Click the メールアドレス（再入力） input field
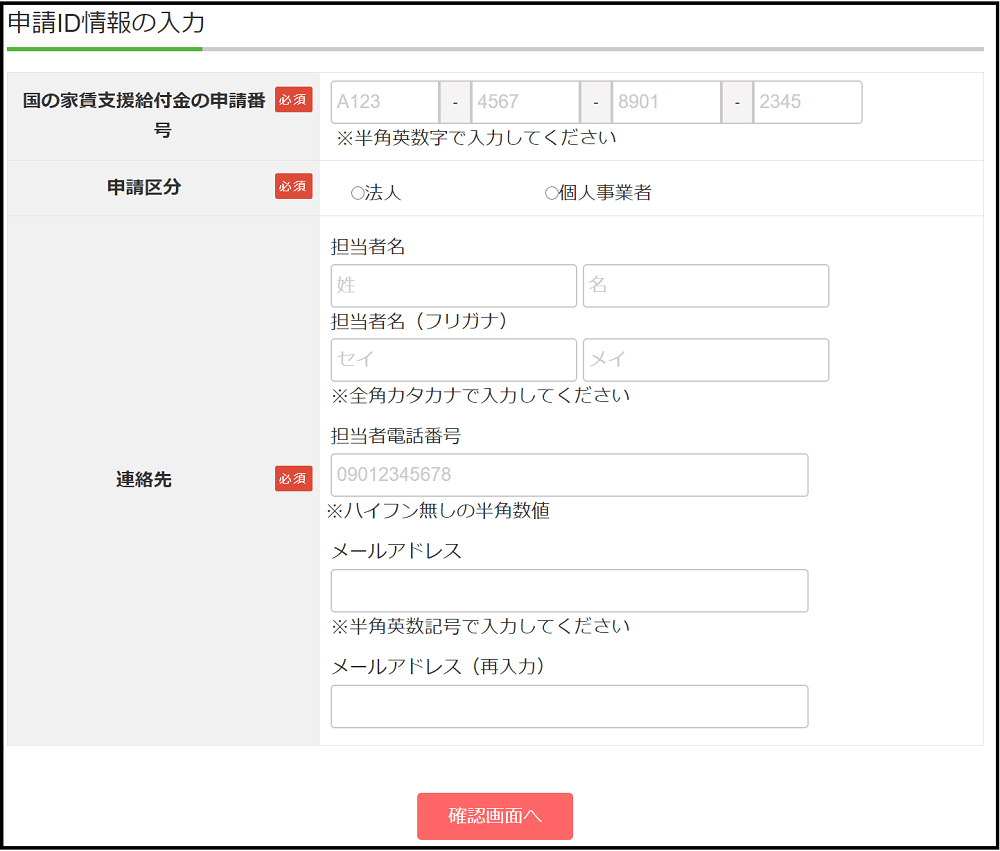This screenshot has height=851, width=1000. (x=570, y=706)
